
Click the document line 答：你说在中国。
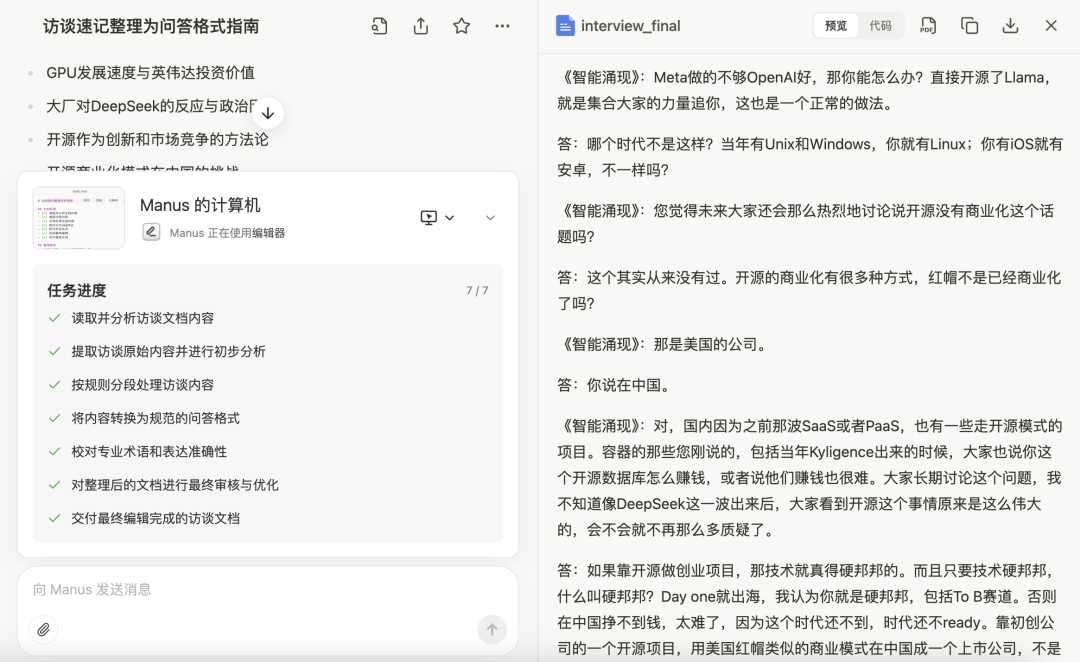[615, 385]
